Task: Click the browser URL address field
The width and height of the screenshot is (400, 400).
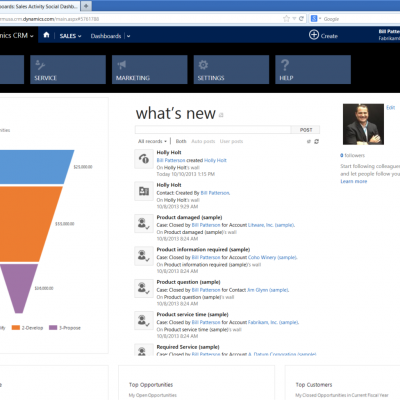Action: (140, 19)
